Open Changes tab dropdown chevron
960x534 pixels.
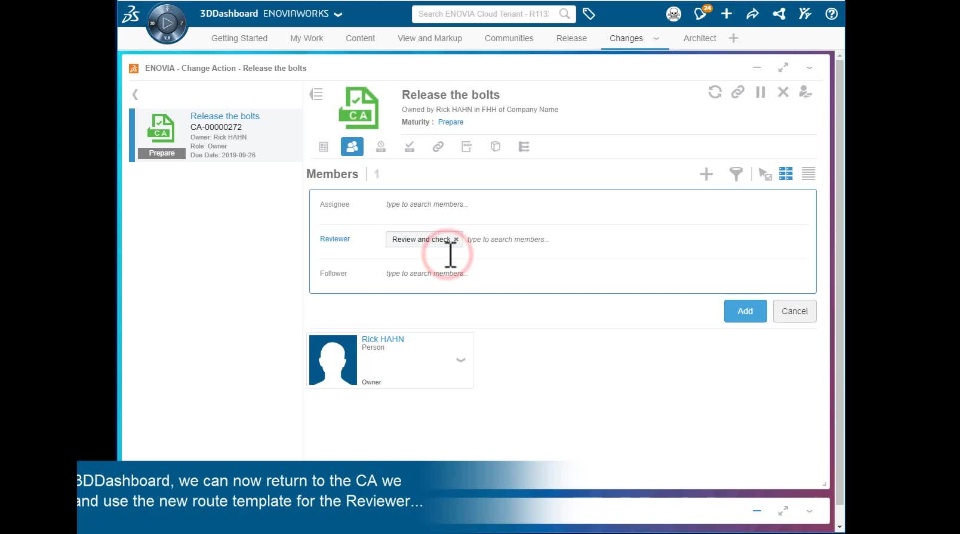[x=656, y=38]
